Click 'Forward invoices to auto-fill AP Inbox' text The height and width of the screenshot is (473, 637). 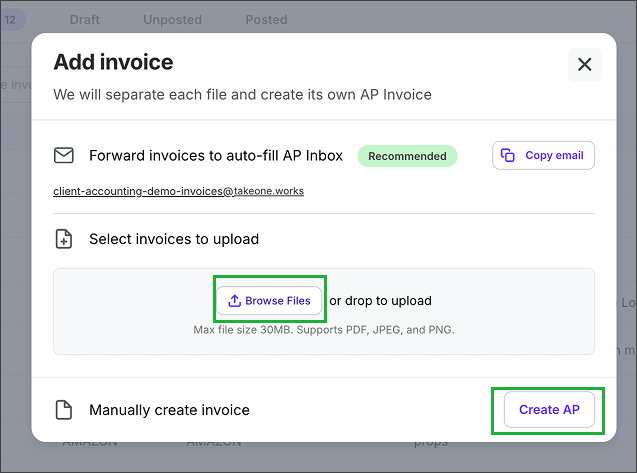point(216,156)
